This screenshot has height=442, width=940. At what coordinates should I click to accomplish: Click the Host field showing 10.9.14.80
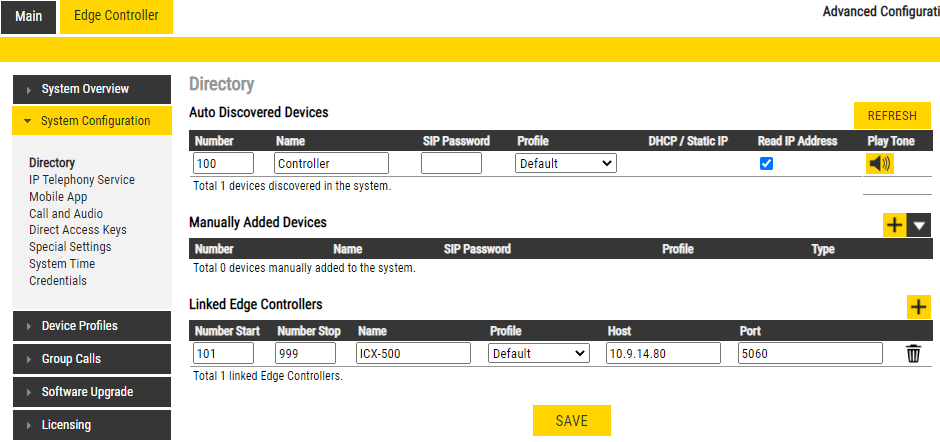663,353
